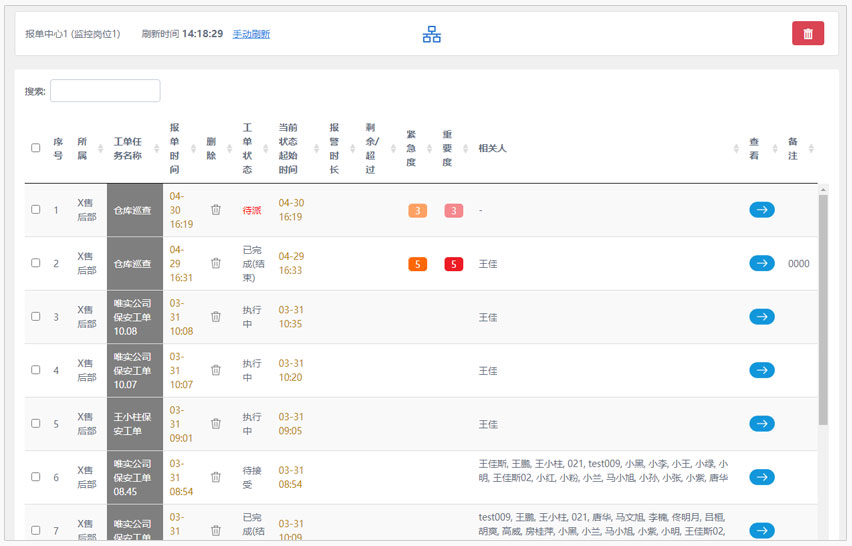Image resolution: width=852 pixels, height=546 pixels.
Task: Toggle the select-all checkbox in table header
Action: pos(36,148)
